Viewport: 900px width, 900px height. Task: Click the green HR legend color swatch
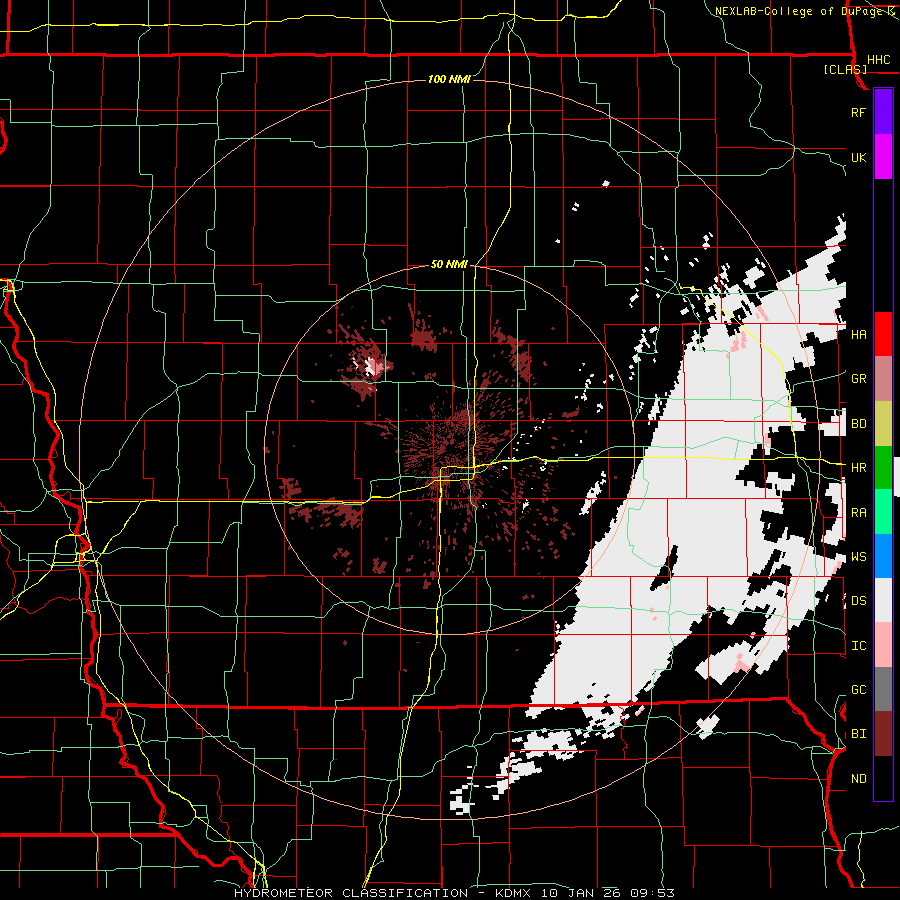(x=883, y=467)
